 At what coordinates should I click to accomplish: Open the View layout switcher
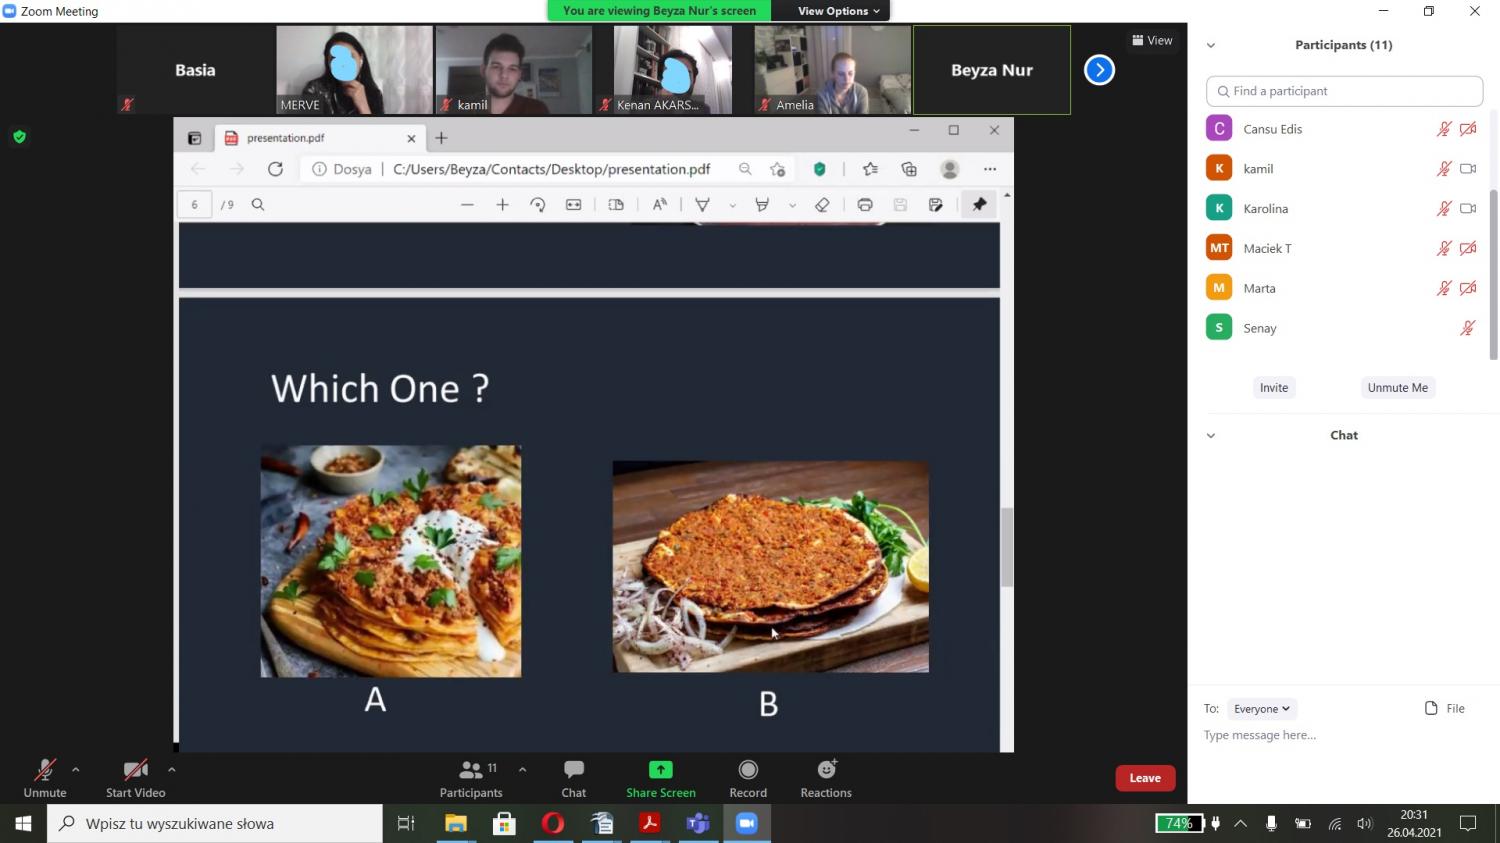click(x=1152, y=40)
